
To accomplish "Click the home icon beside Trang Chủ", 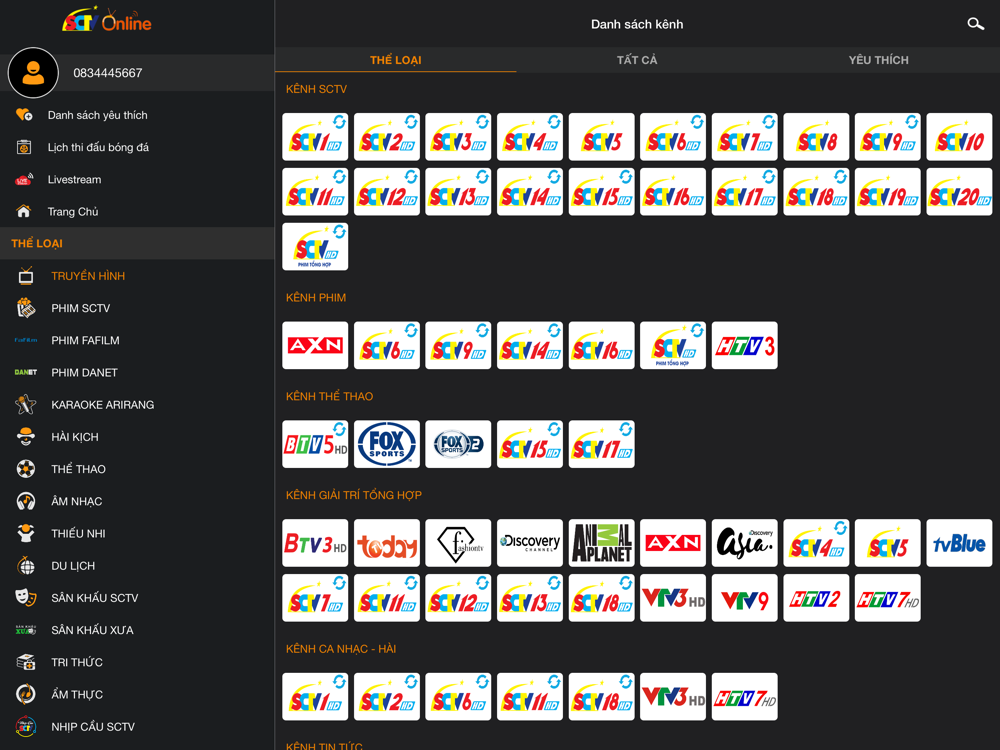I will coord(24,211).
